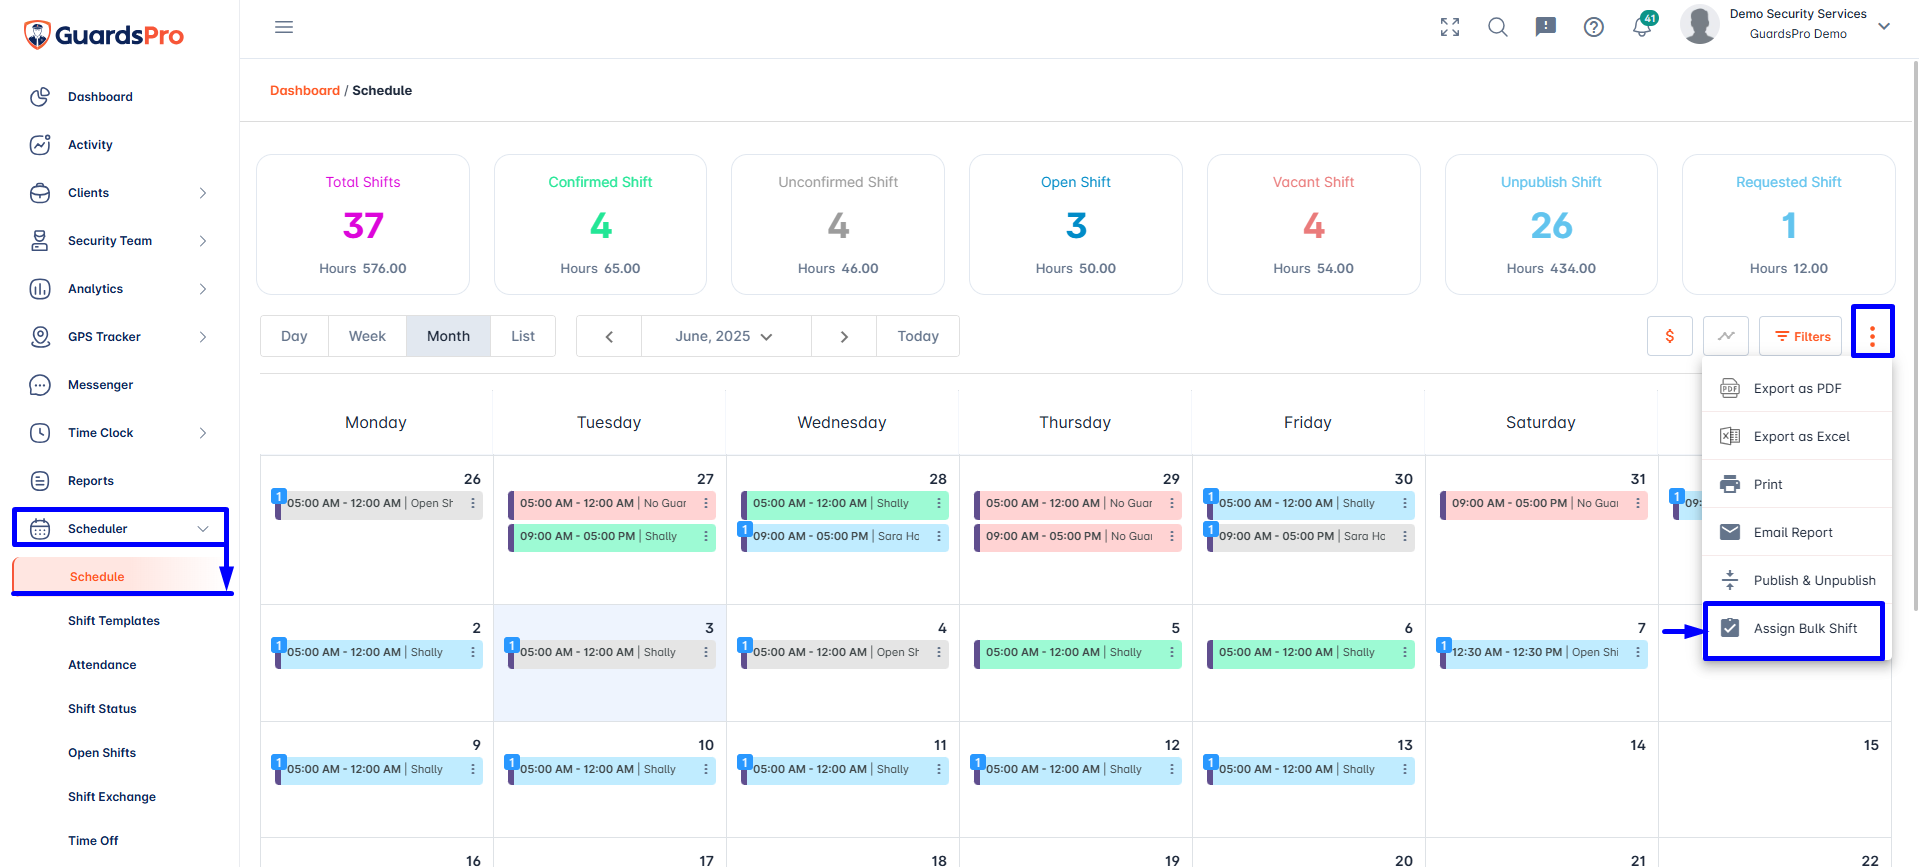
Task: Go to the next month arrow
Action: [x=844, y=336]
